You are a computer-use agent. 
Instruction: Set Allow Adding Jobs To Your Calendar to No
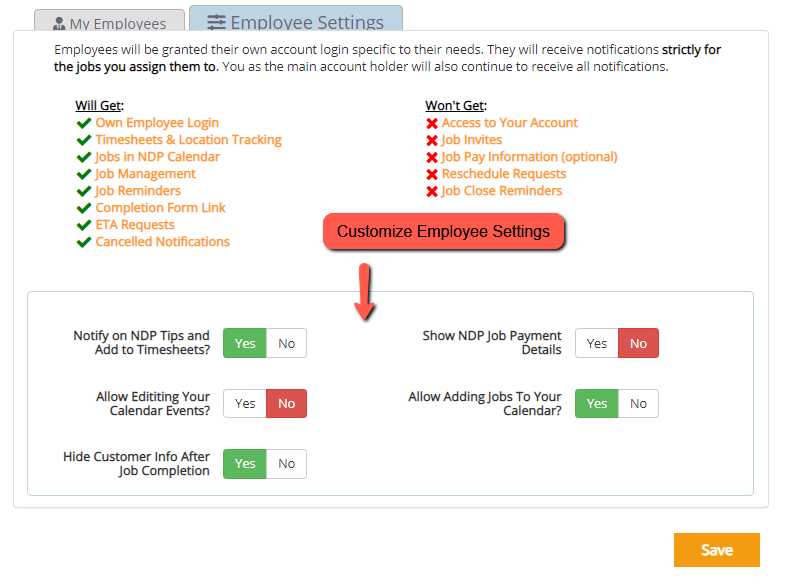pos(638,403)
